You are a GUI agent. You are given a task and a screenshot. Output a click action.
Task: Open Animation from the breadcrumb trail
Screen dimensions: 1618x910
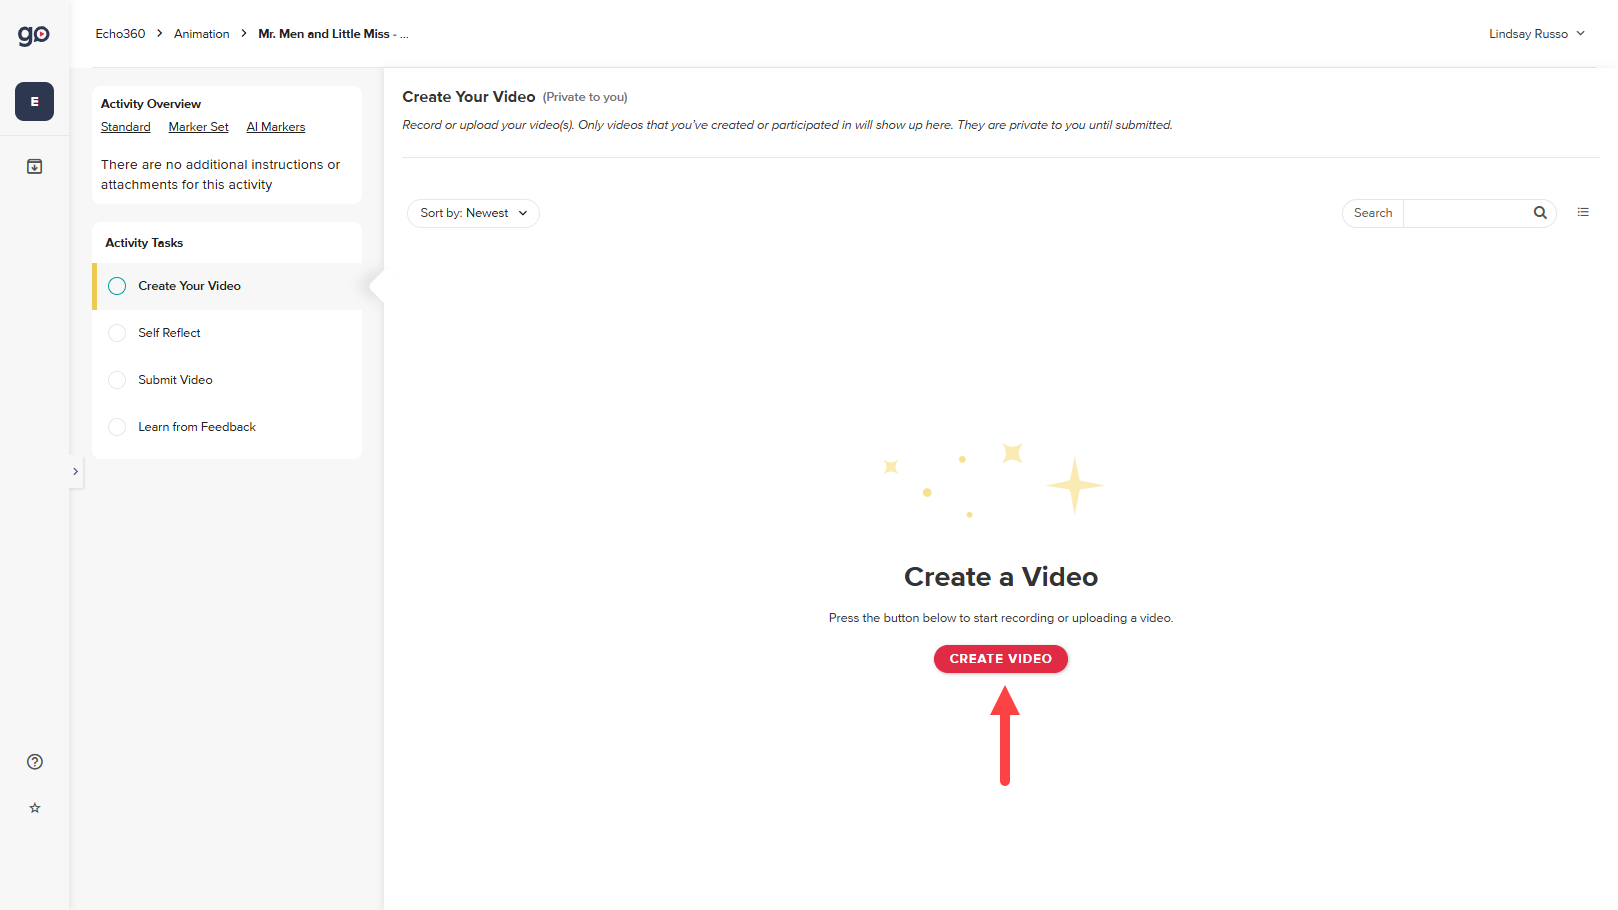[x=201, y=33]
